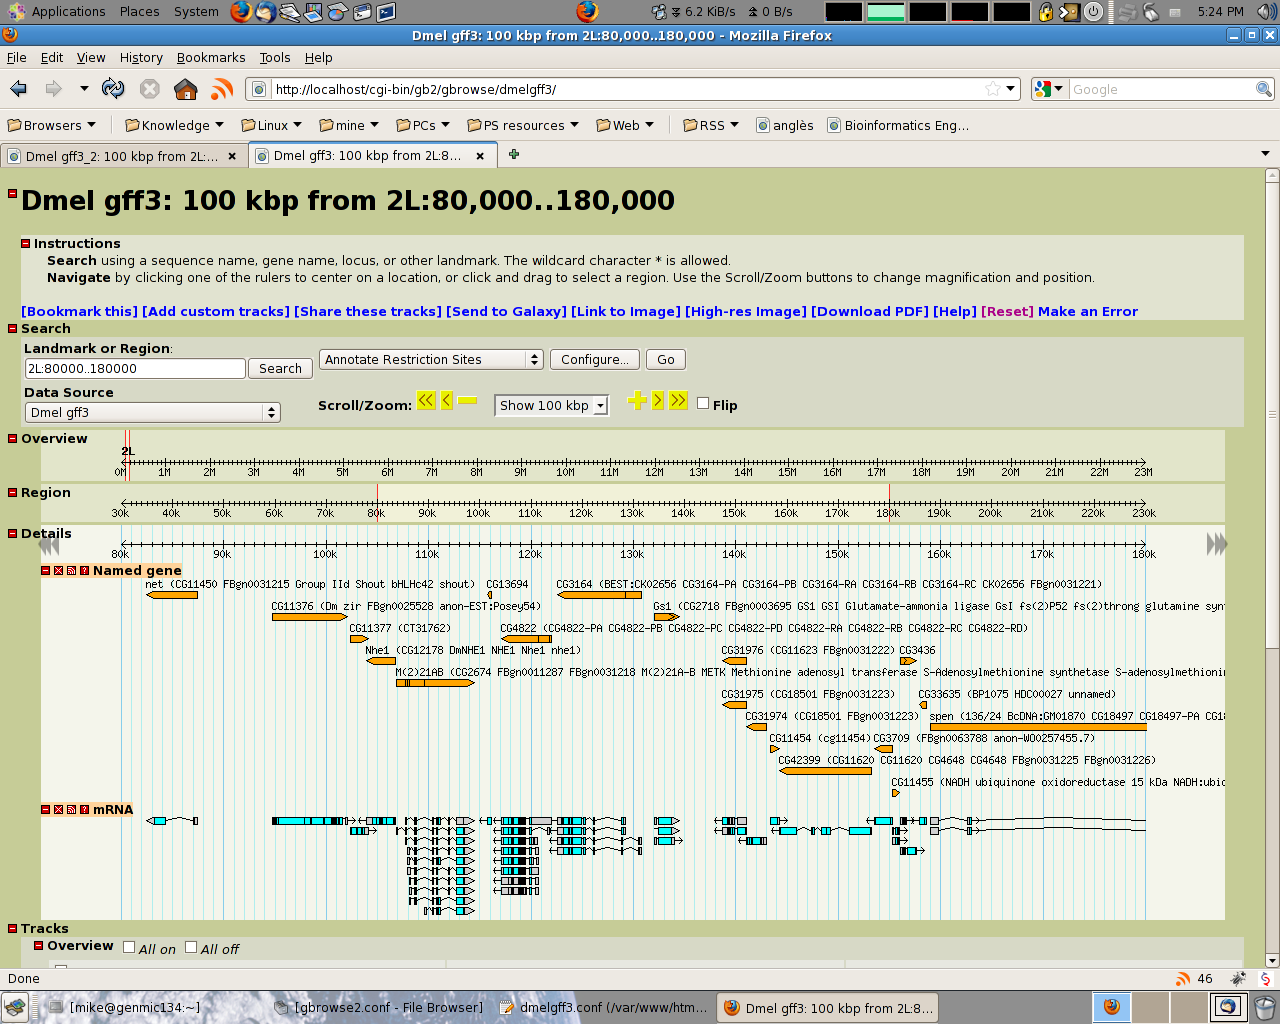Bookmark page with the star icon in URL bar
Screen dimensions: 1280x1024
point(993,89)
